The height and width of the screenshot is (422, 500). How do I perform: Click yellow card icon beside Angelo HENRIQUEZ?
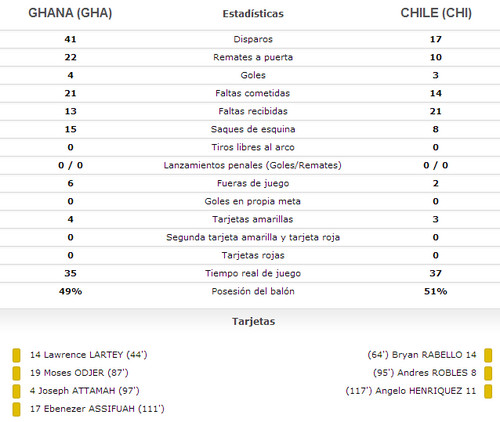(x=488, y=391)
